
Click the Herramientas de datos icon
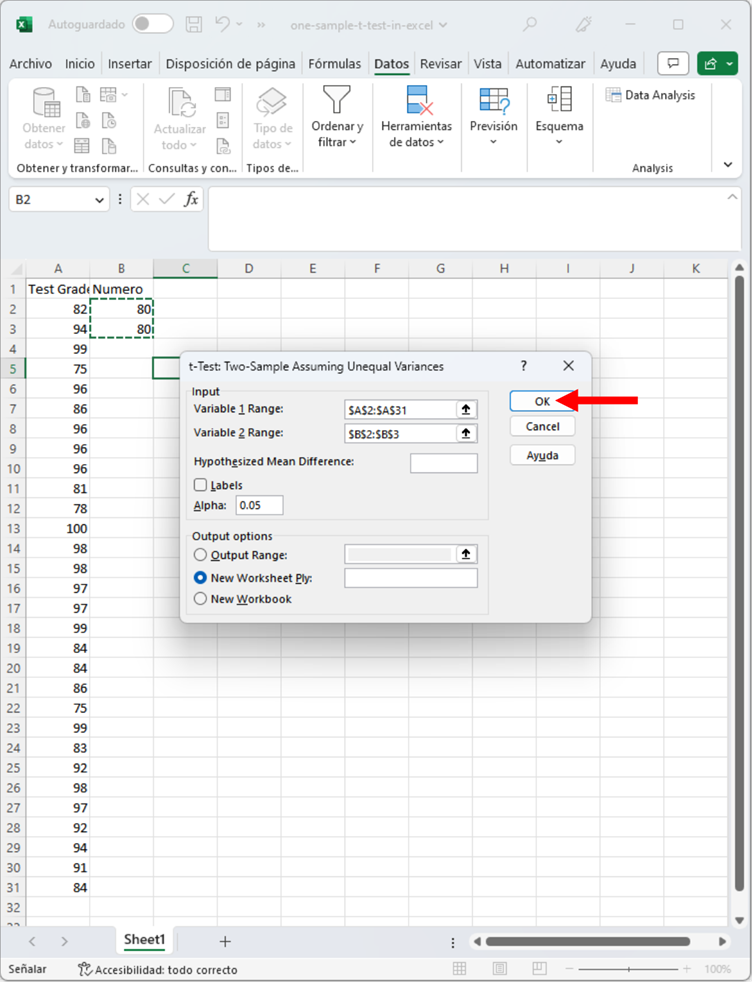[x=417, y=100]
